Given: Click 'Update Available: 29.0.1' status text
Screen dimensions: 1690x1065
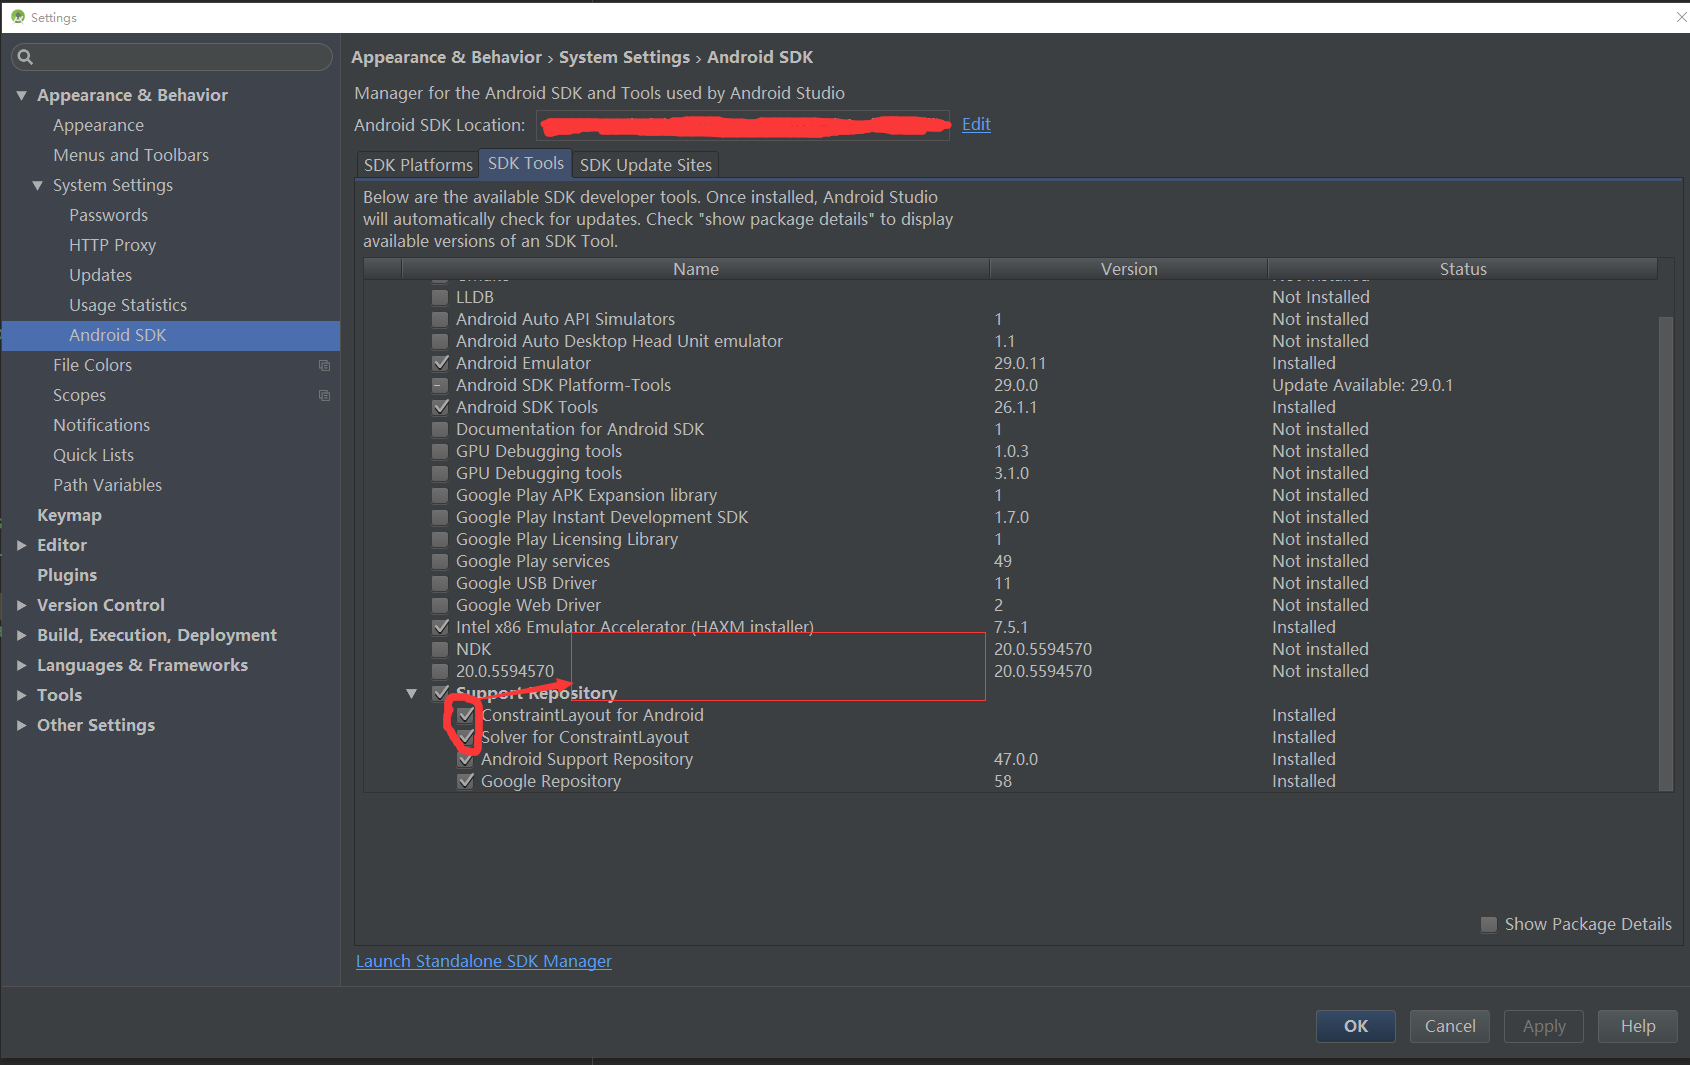Looking at the screenshot, I should point(1362,385).
